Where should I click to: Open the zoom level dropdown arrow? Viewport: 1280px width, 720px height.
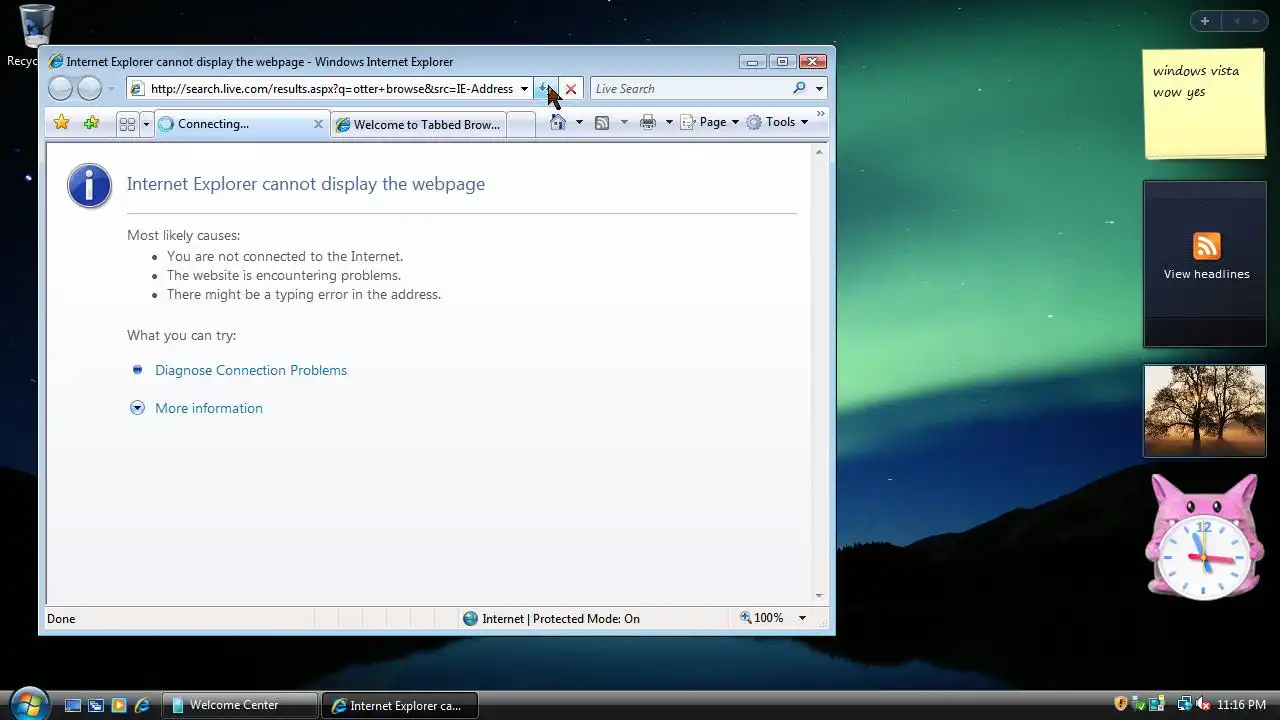coord(802,618)
